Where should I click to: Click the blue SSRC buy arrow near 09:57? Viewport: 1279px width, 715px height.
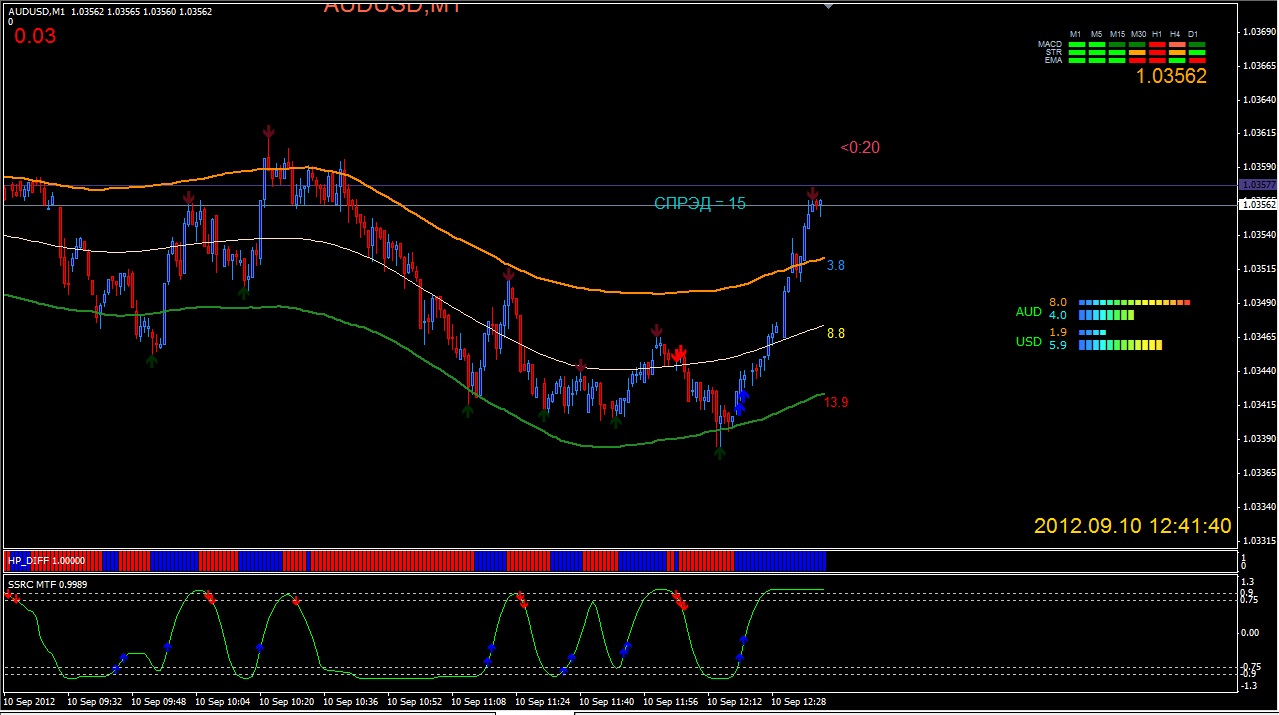(167, 647)
